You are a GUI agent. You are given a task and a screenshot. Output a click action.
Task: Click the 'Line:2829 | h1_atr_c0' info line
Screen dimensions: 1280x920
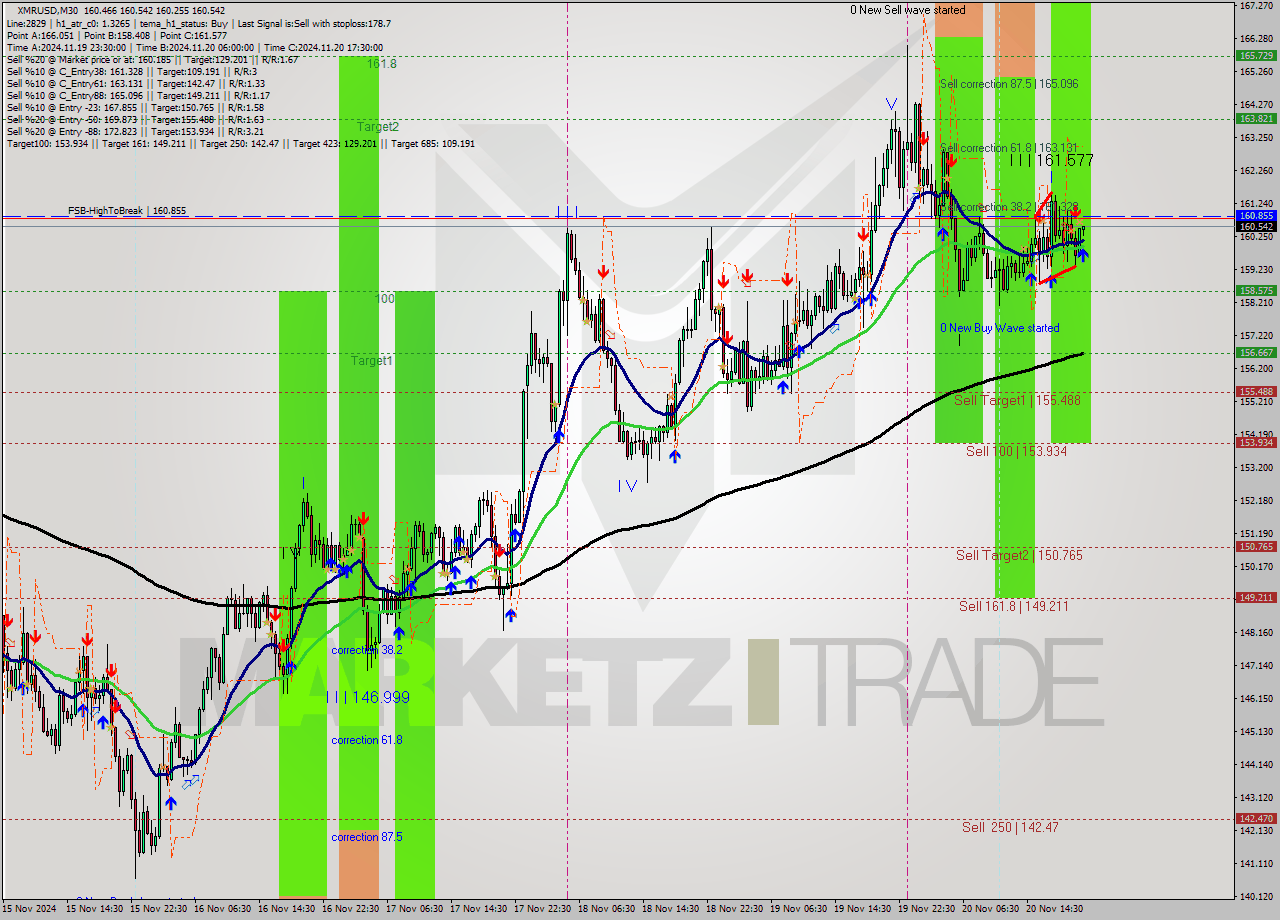pyautogui.click(x=198, y=23)
